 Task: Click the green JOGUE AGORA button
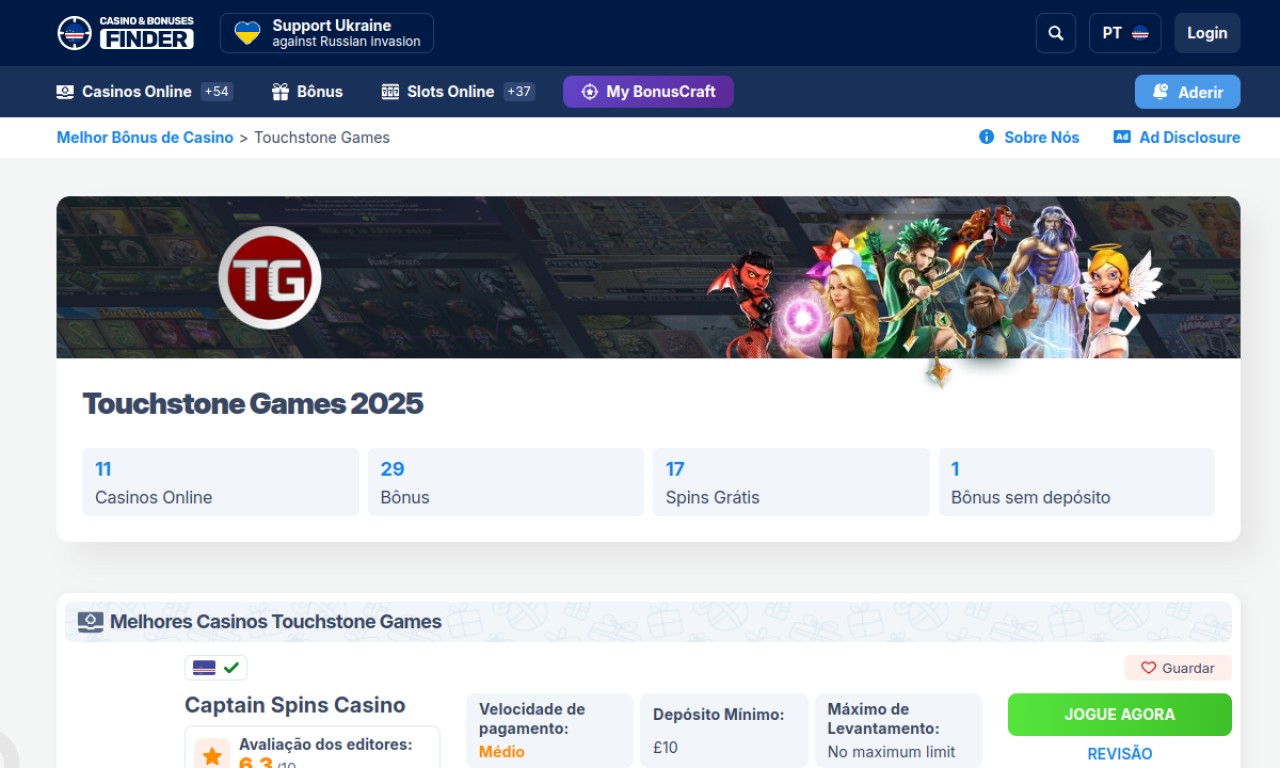point(1120,714)
